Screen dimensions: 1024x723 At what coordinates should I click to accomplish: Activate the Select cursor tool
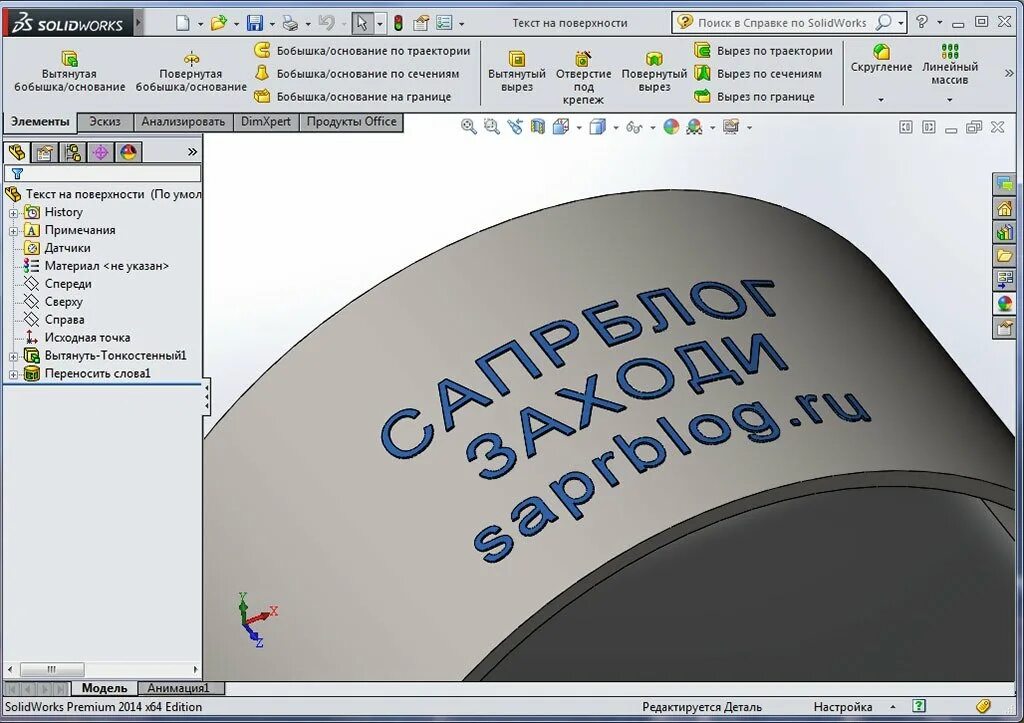(361, 24)
